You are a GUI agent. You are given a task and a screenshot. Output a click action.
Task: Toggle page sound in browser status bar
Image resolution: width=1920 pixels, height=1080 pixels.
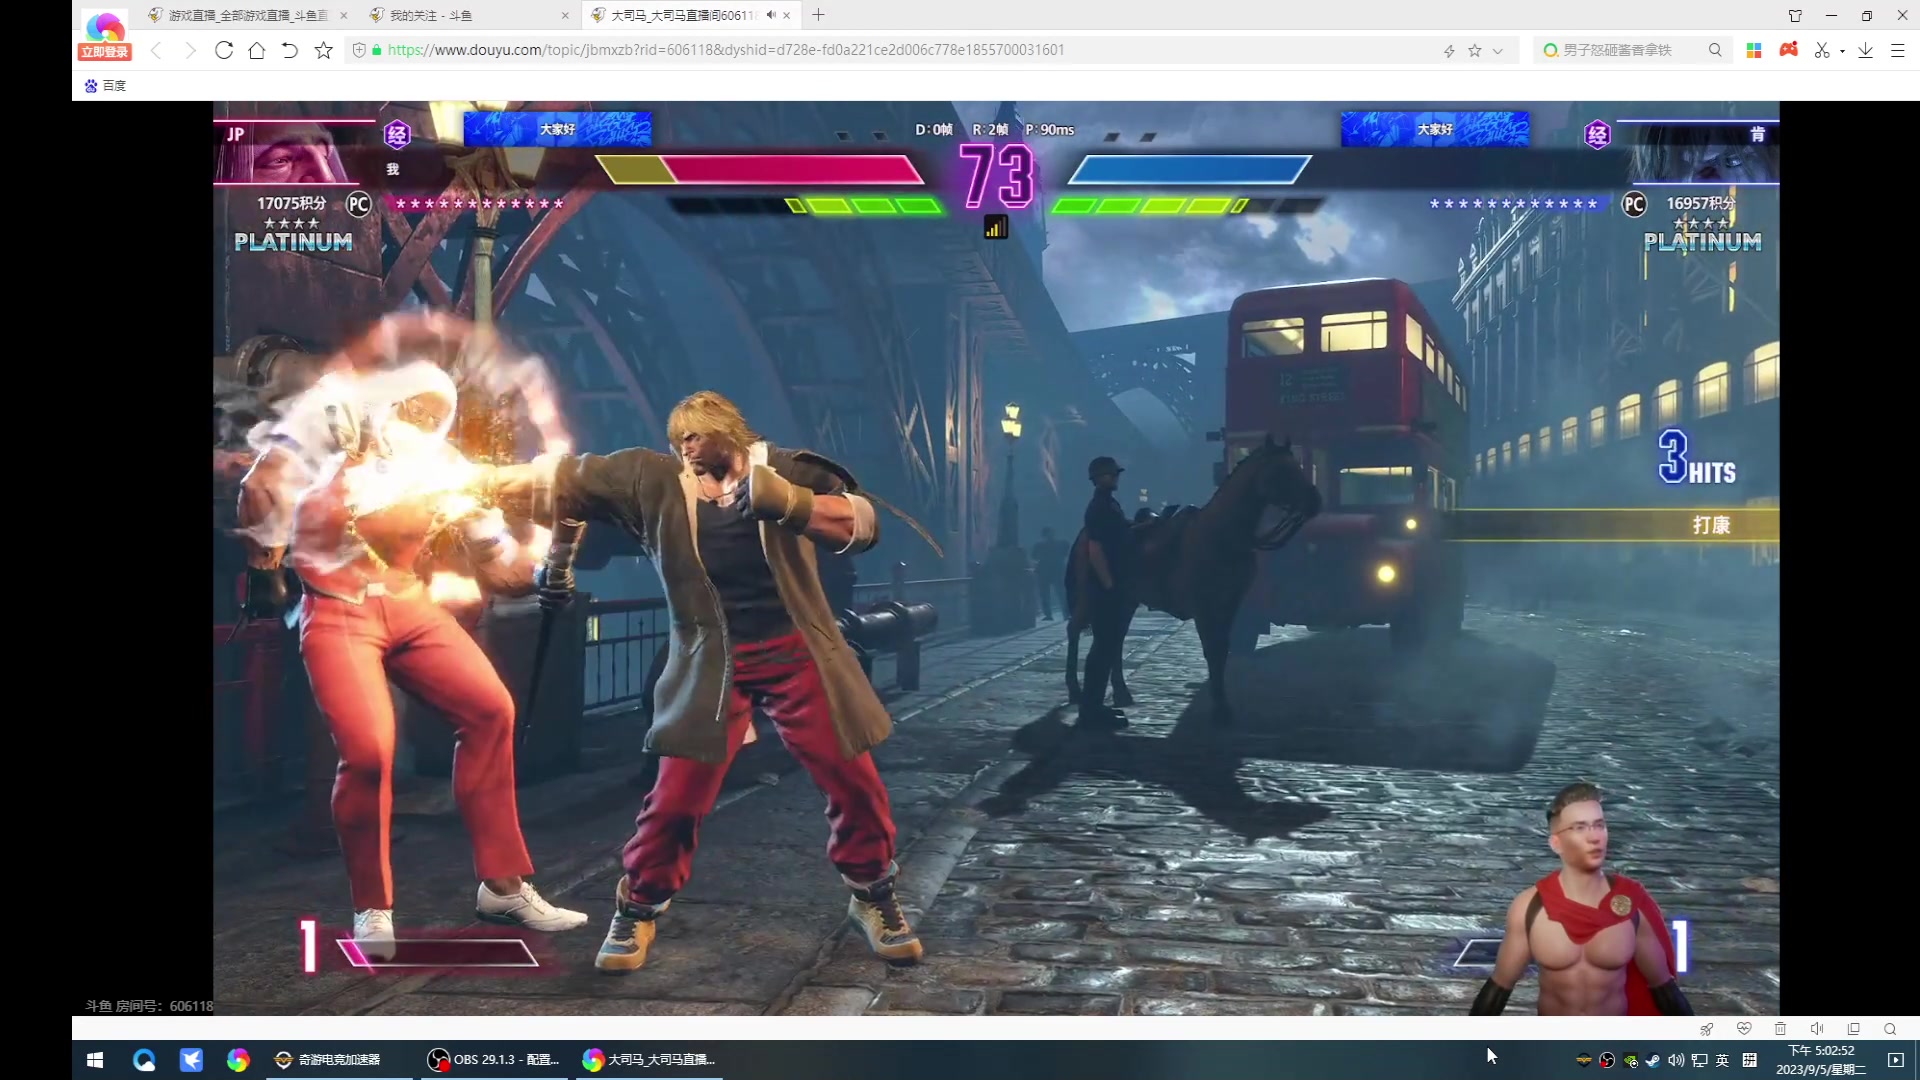pos(1817,1029)
